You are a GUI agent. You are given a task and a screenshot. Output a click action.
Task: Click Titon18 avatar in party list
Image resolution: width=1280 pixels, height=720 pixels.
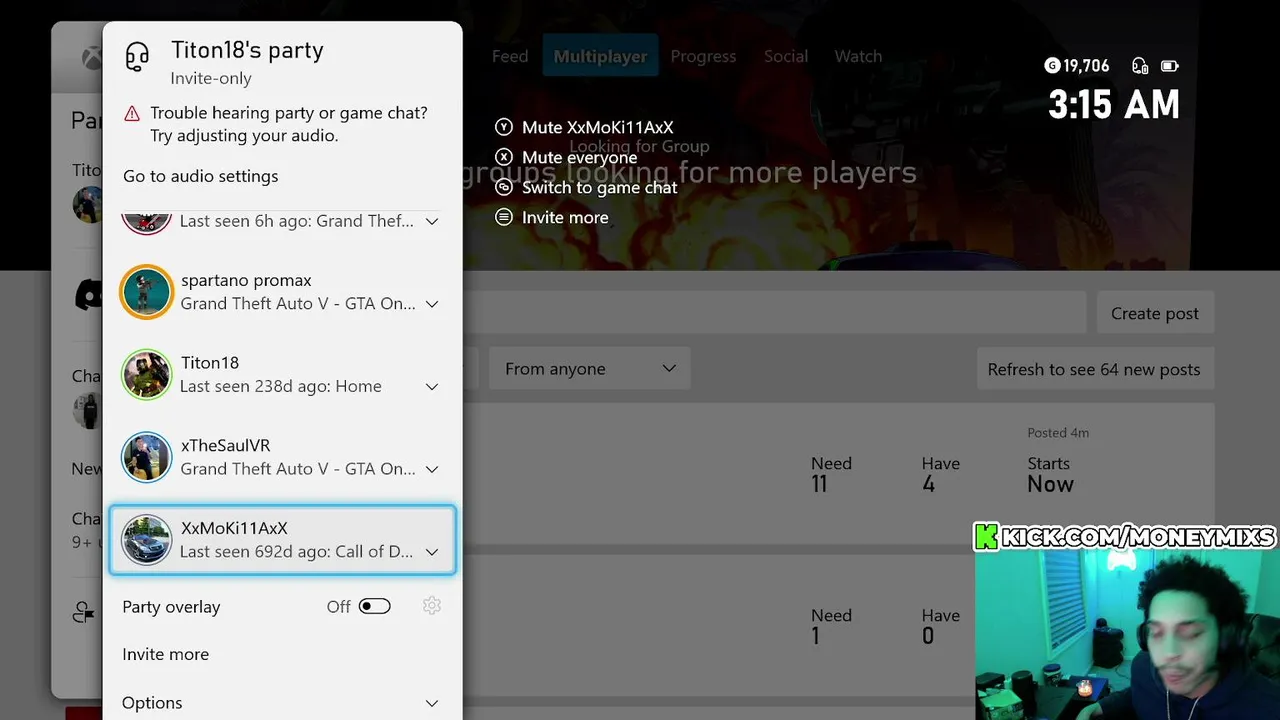point(146,375)
